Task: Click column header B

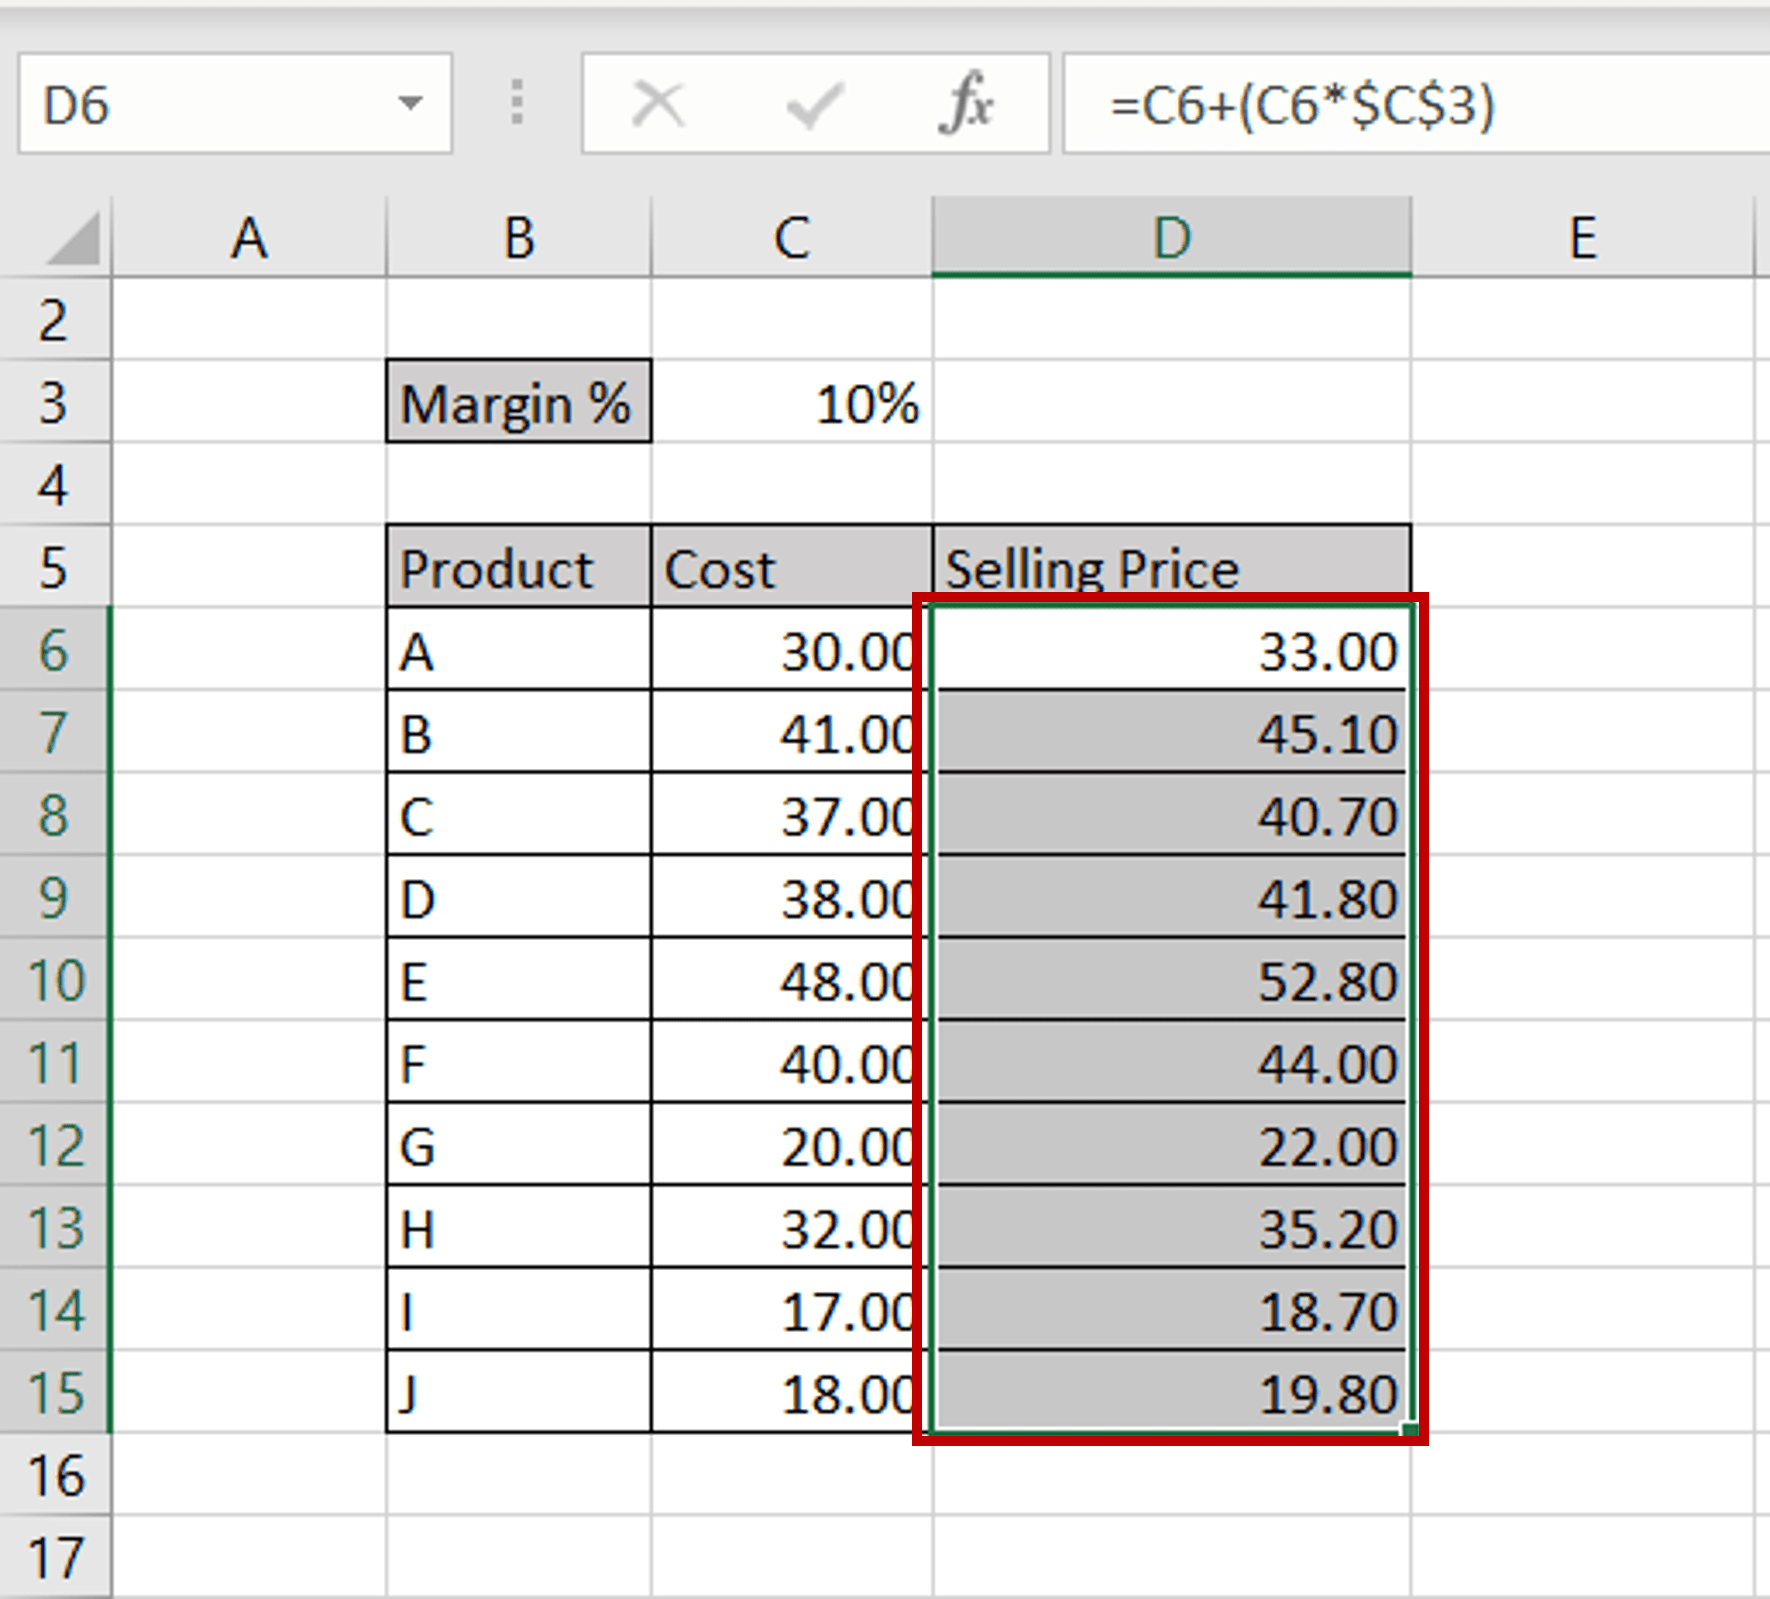Action: tap(518, 237)
